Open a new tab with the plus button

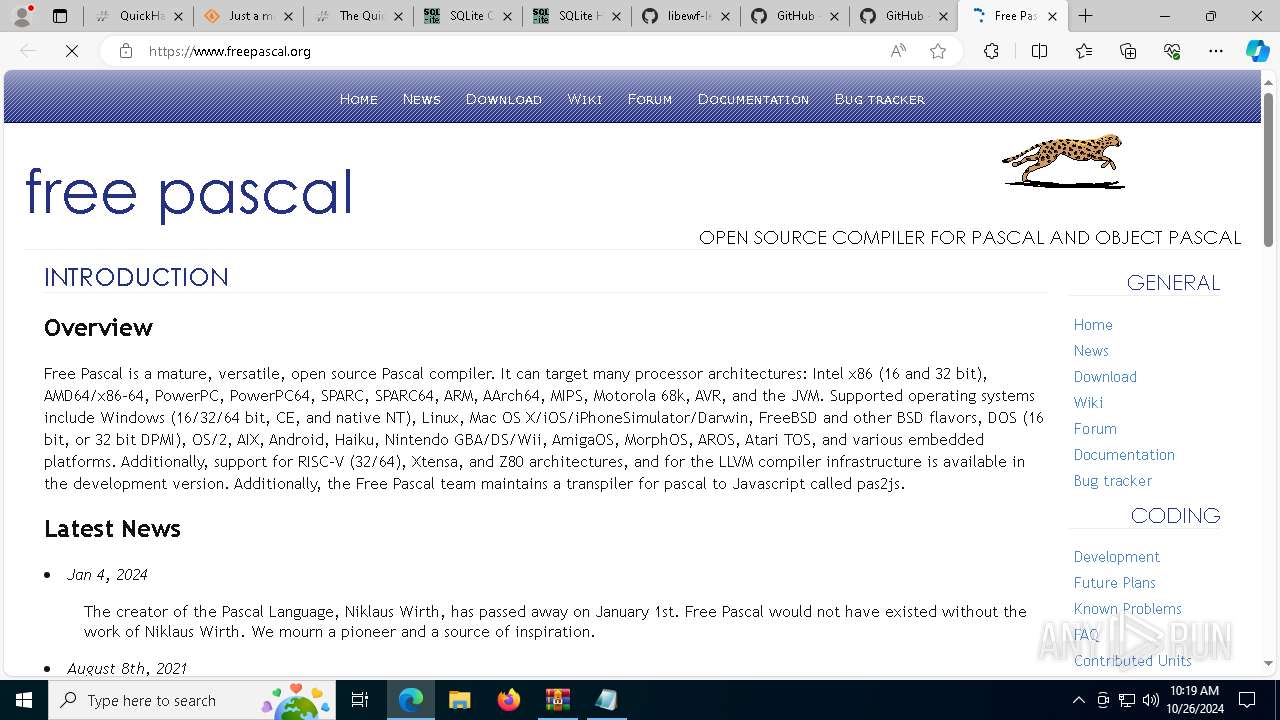coord(1085,16)
